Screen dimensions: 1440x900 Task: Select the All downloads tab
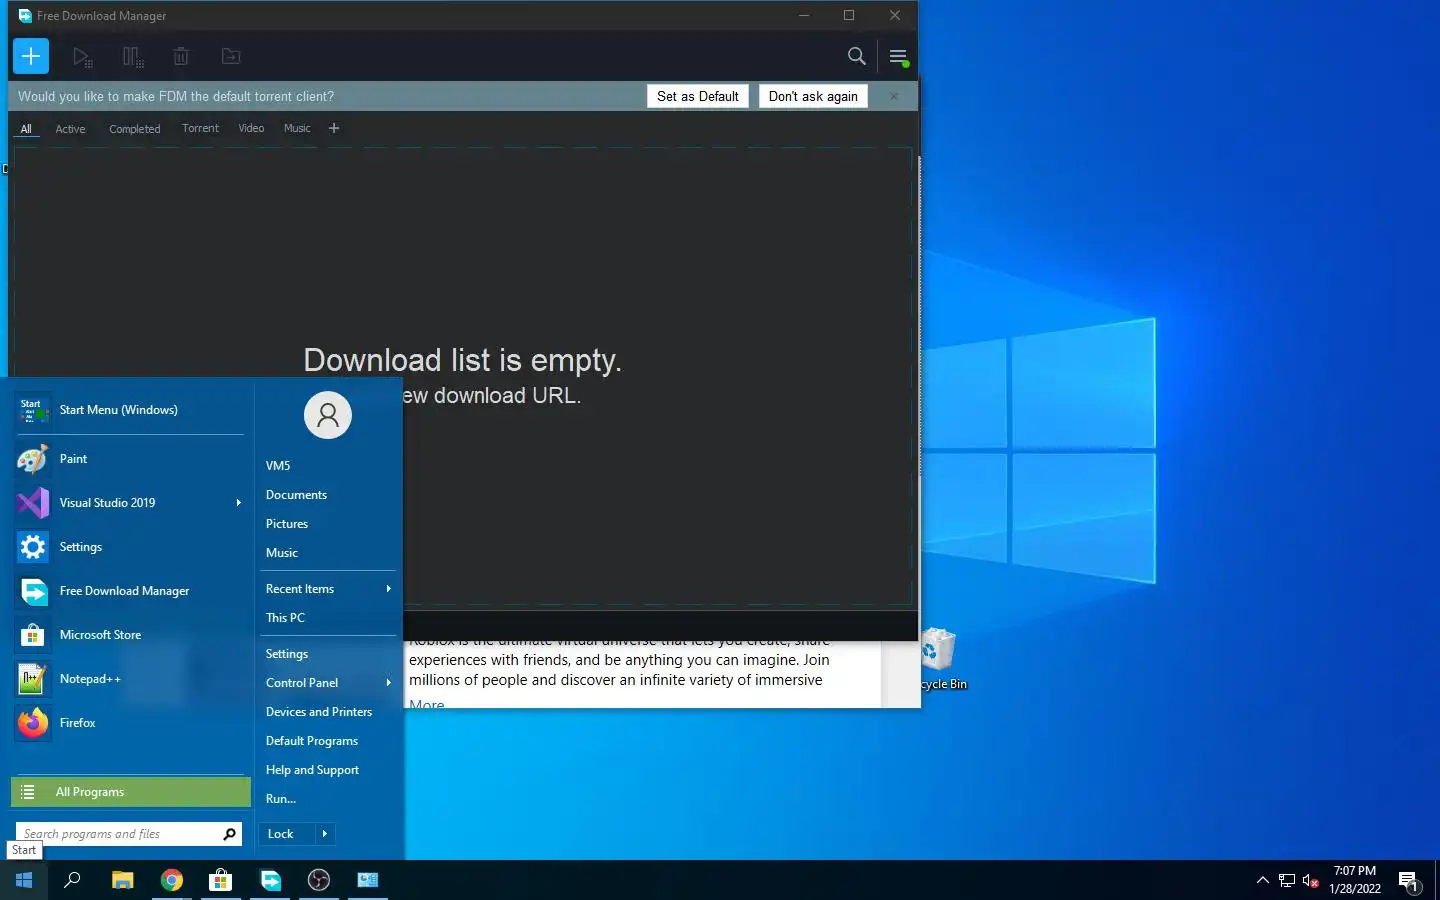(26, 129)
